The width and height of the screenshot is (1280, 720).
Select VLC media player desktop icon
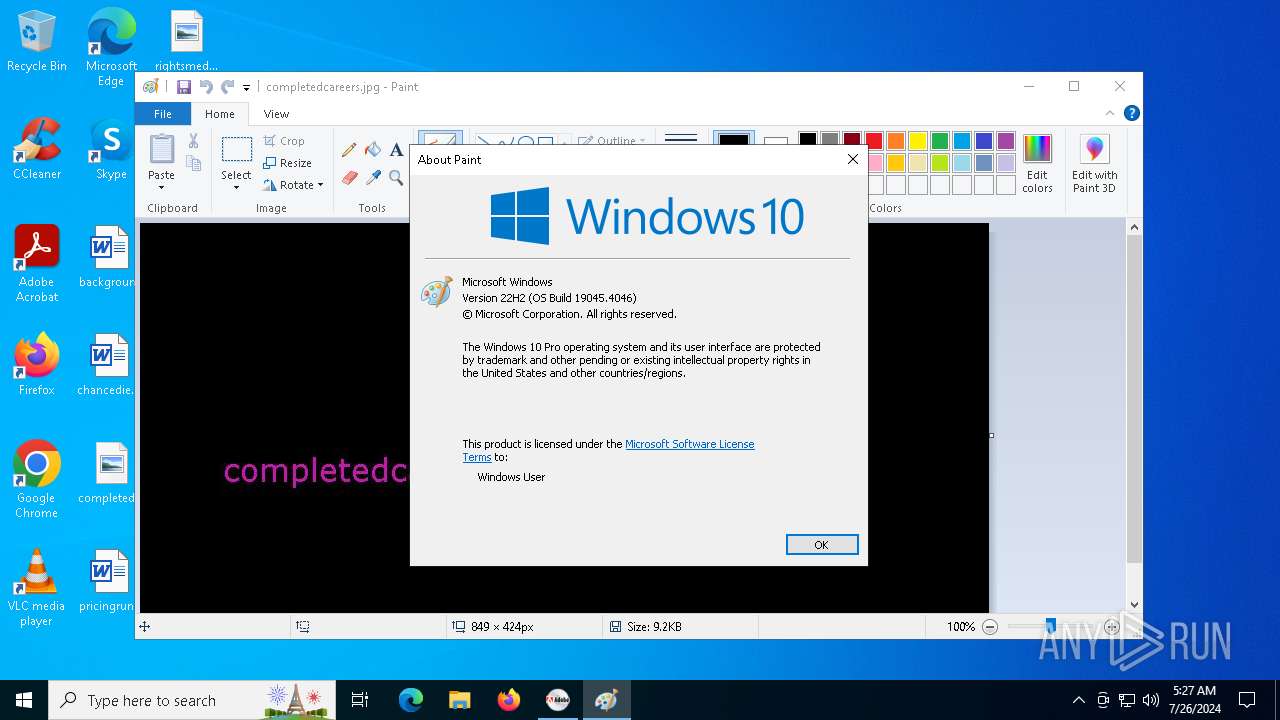pos(36,588)
